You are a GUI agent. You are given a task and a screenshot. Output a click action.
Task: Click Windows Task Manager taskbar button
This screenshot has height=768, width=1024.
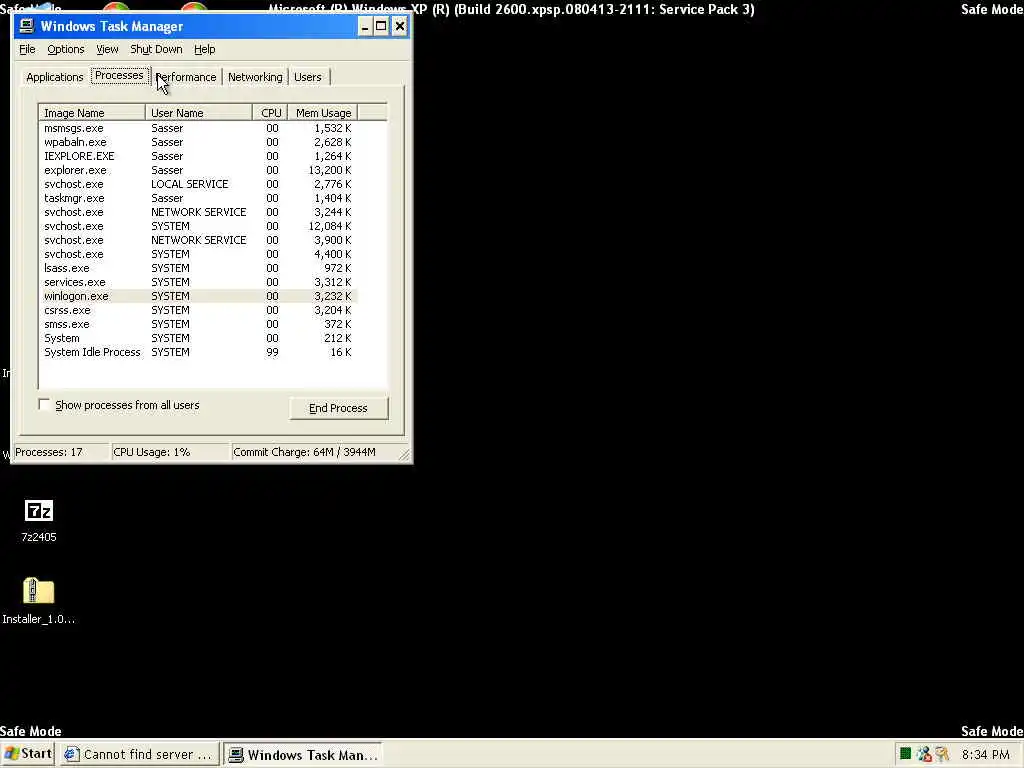click(303, 755)
